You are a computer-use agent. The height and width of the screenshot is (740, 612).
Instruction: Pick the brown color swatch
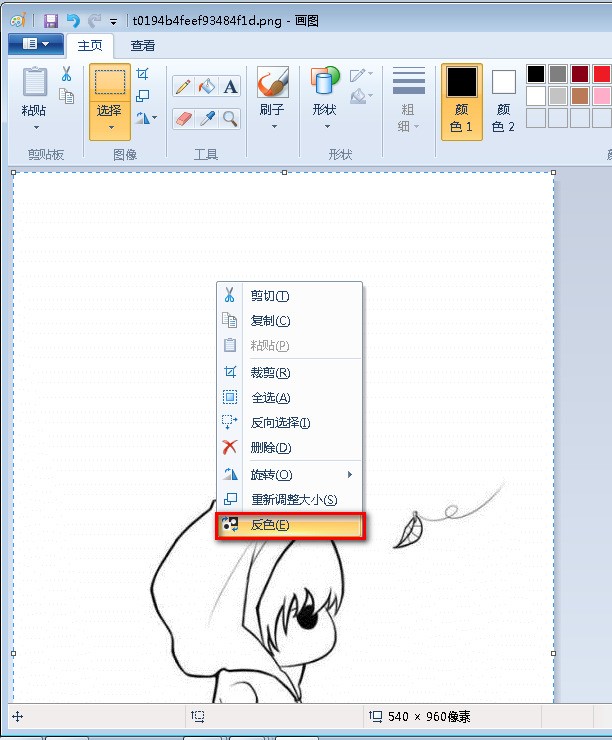580,96
